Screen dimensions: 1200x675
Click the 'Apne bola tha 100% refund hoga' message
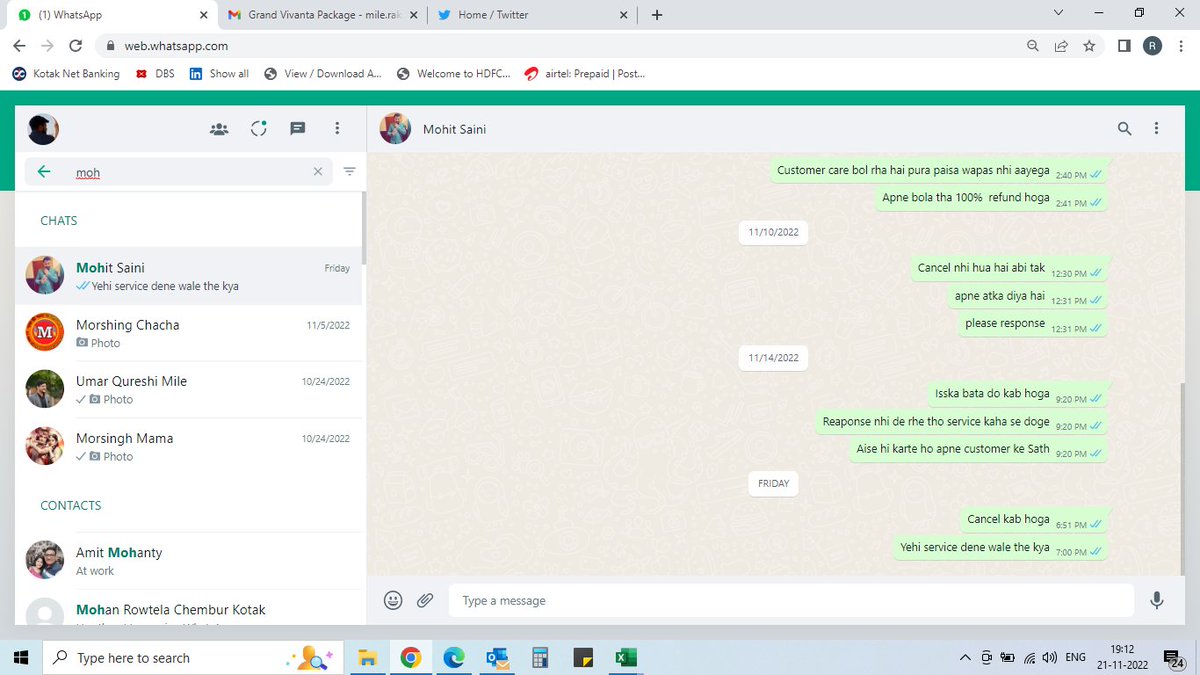click(x=992, y=198)
